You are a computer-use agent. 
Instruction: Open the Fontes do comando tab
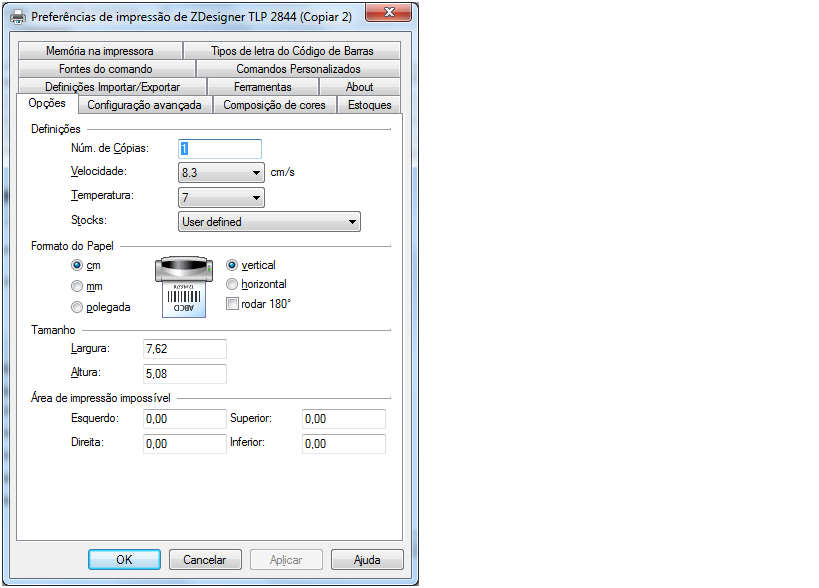point(106,68)
